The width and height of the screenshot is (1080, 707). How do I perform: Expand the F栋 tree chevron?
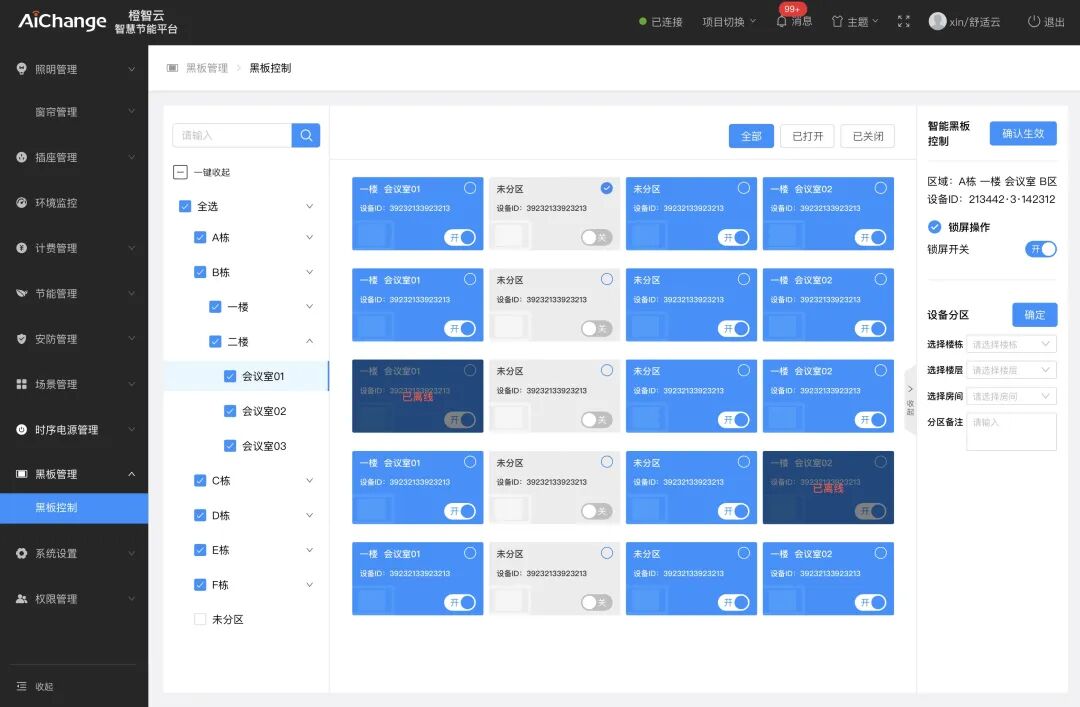(309, 585)
